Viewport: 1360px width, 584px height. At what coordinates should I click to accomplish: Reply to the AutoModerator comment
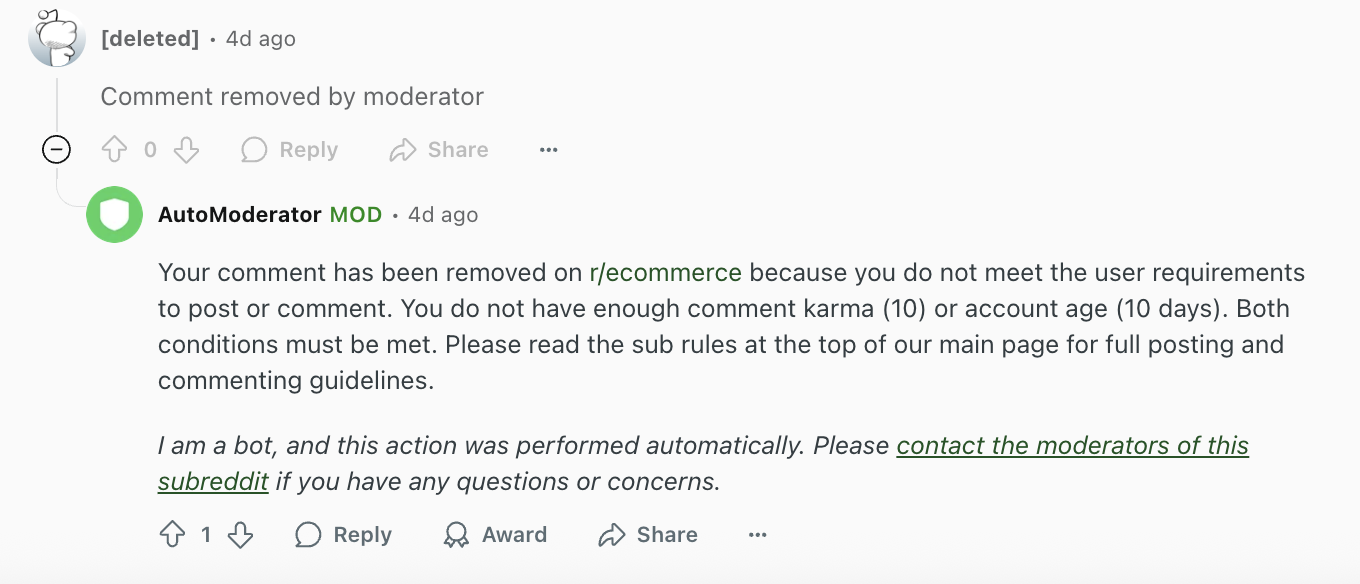point(342,534)
